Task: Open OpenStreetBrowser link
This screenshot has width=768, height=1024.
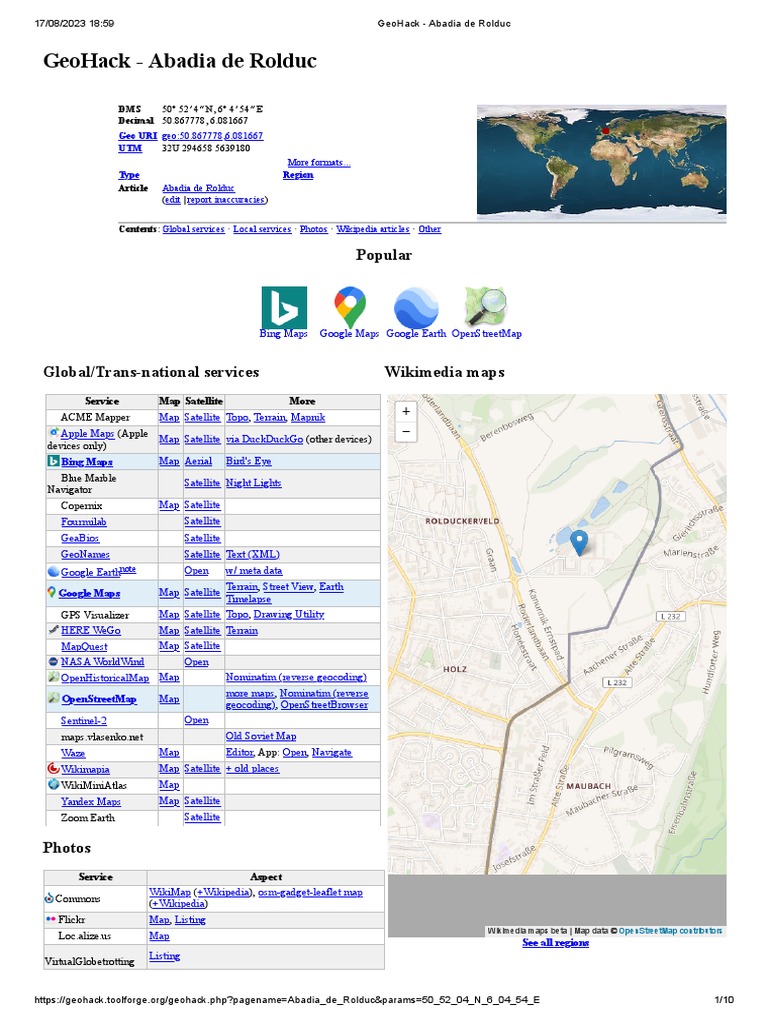Action: tap(324, 705)
